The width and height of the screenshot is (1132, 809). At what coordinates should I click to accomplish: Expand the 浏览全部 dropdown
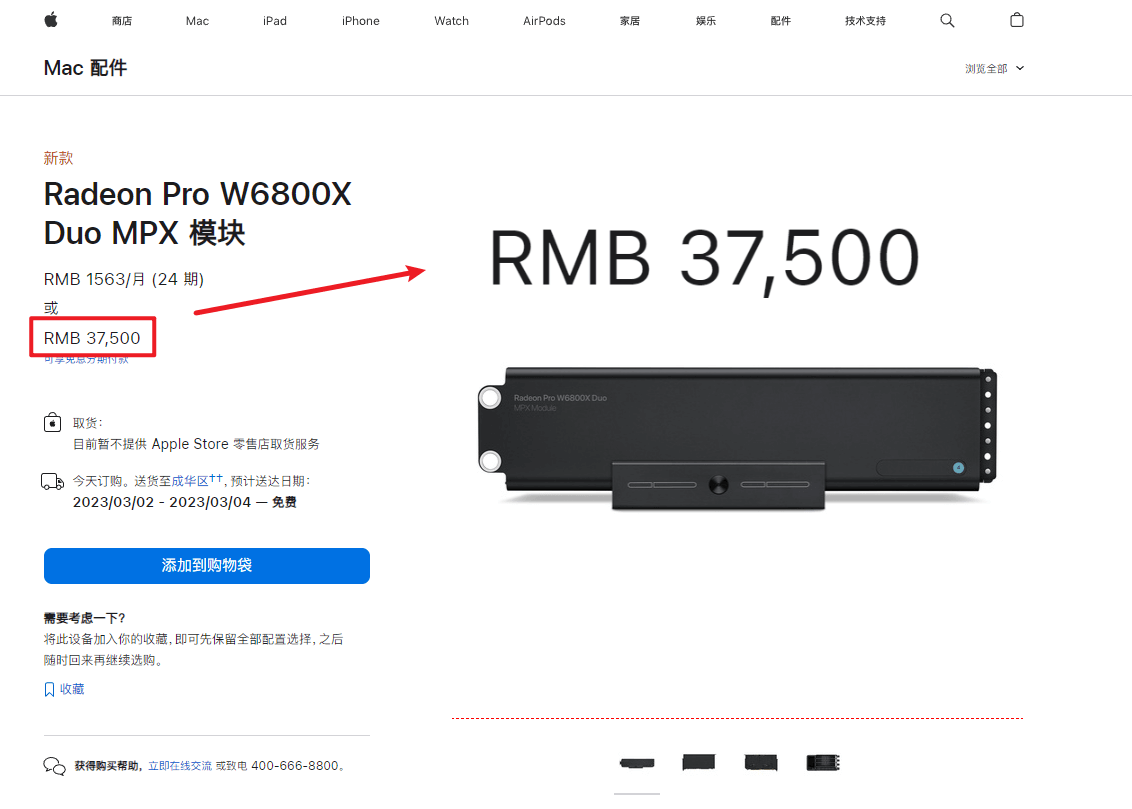(x=994, y=69)
